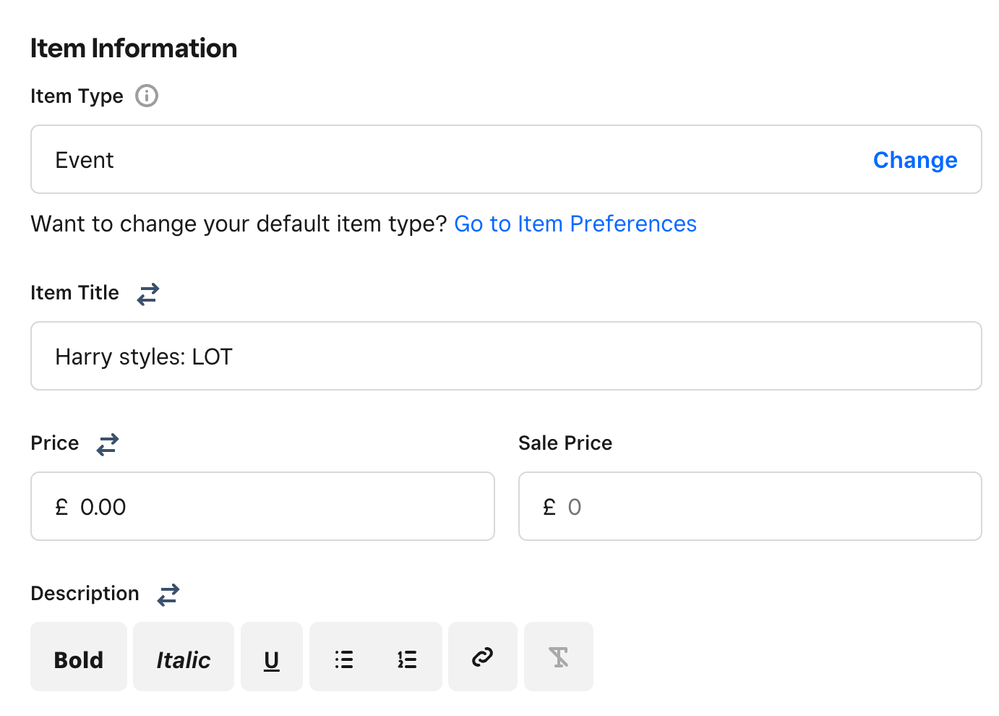Click the swap arrows beside Price
Image resolution: width=999 pixels, height=716 pixels.
(107, 445)
